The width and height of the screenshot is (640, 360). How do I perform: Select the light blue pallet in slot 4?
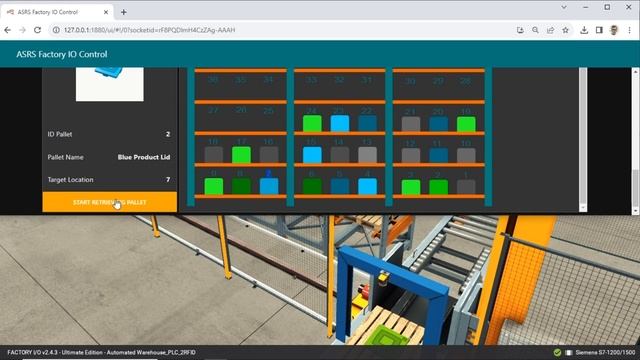click(367, 186)
